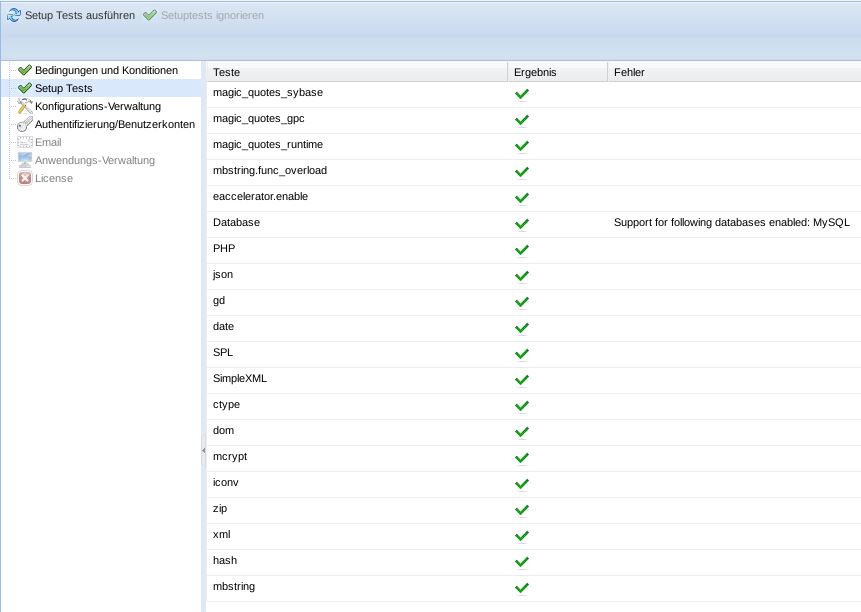Select the Database test row
The height and width of the screenshot is (612, 861).
click(534, 224)
